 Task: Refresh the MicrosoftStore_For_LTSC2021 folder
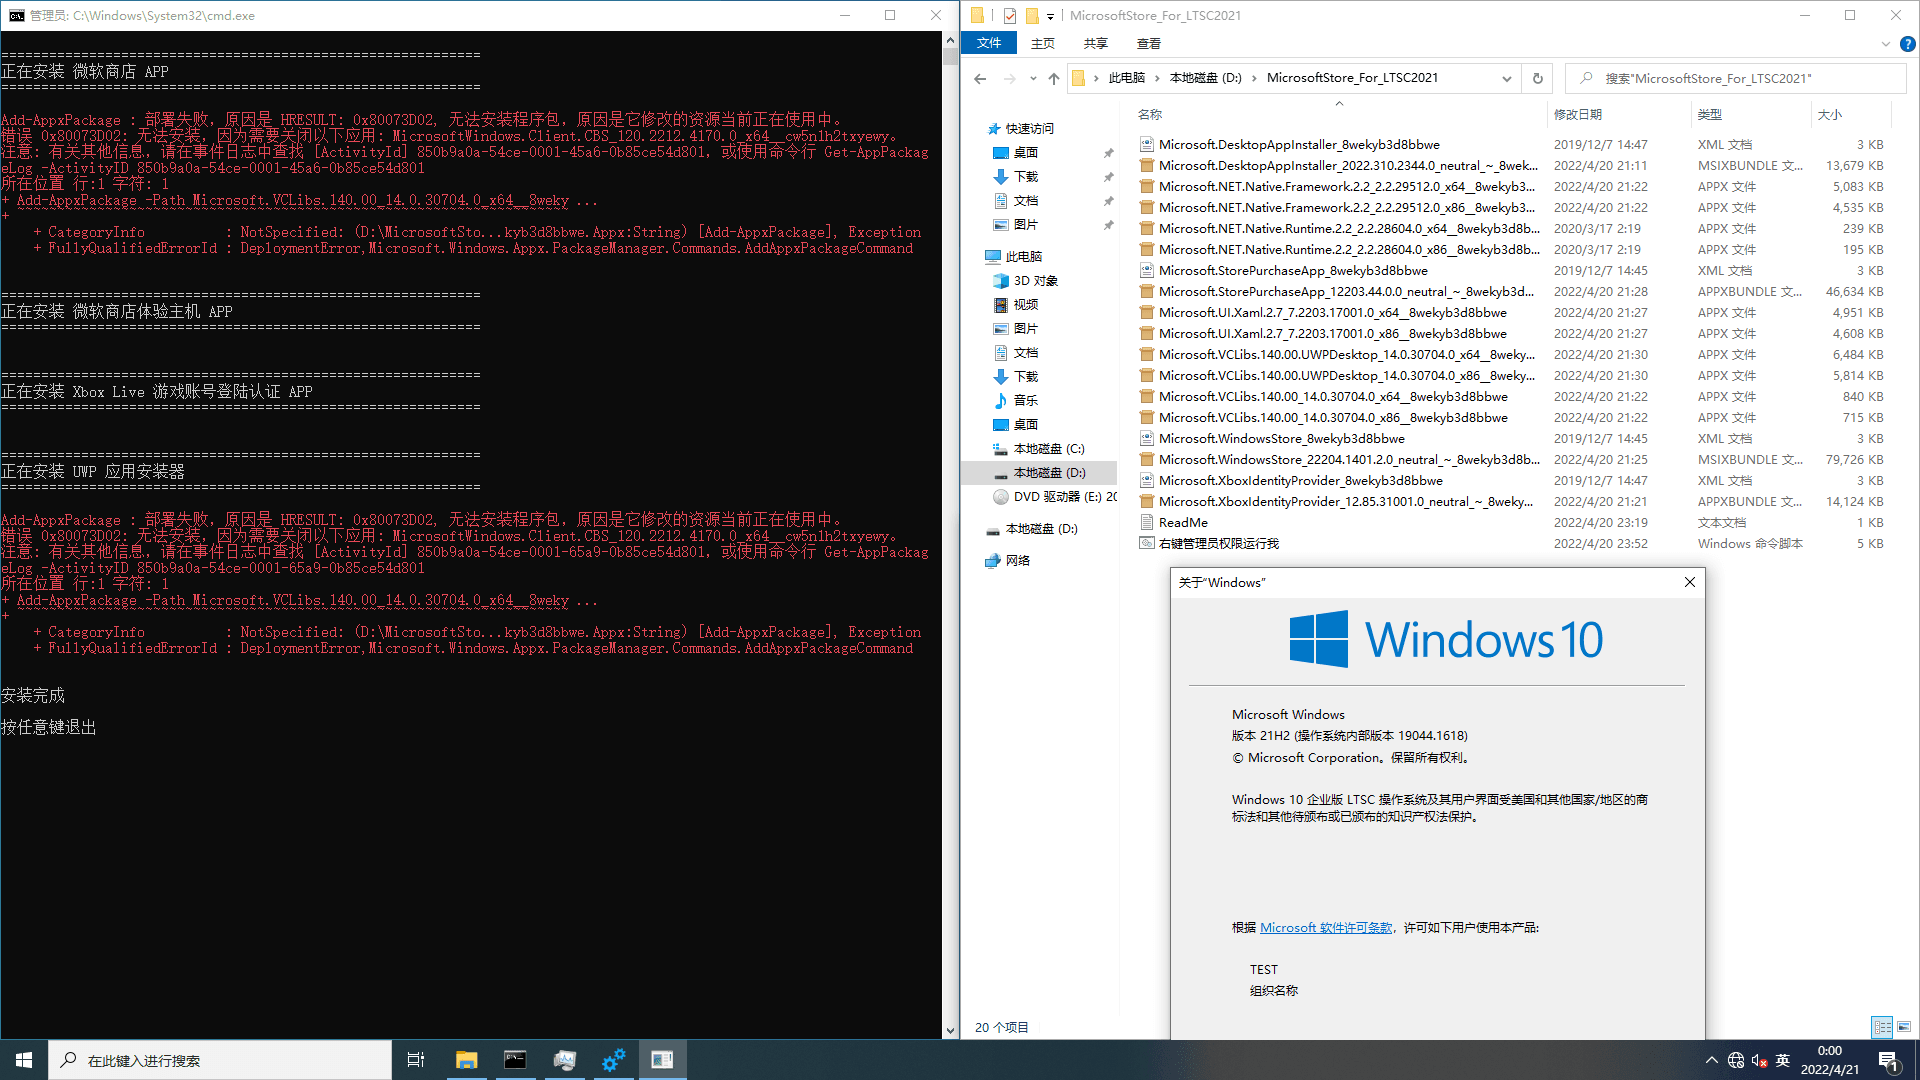(1538, 78)
